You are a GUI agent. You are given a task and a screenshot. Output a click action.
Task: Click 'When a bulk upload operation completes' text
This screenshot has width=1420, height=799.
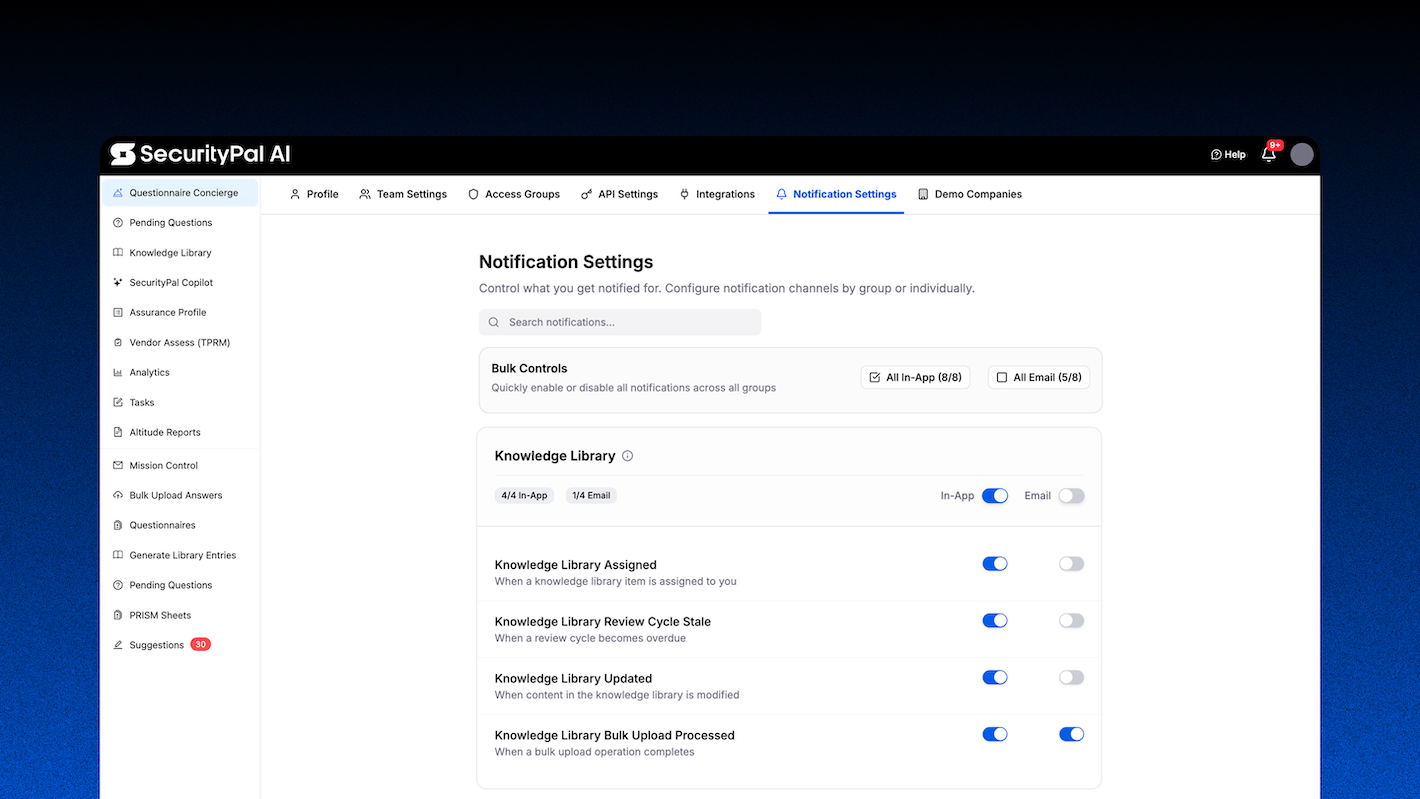594,752
